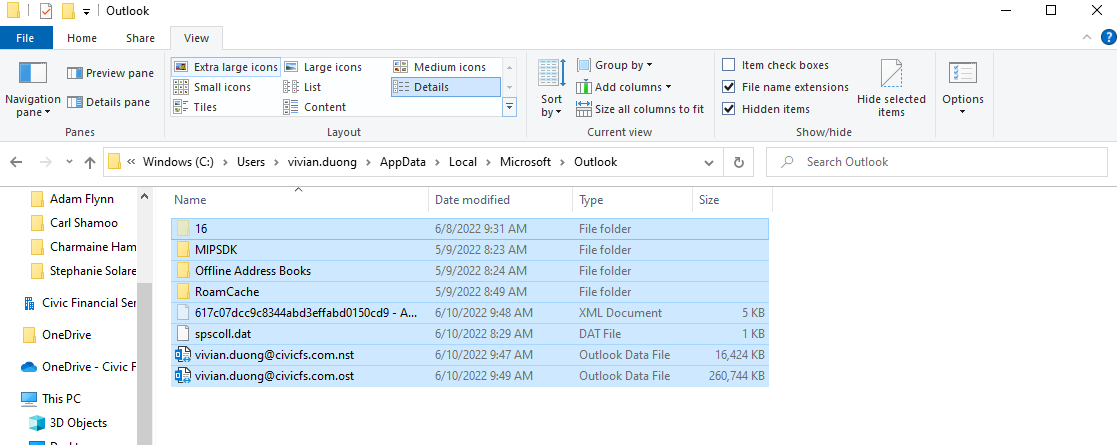
Task: Collapse the ribbon with the chevron
Action: tap(1086, 38)
